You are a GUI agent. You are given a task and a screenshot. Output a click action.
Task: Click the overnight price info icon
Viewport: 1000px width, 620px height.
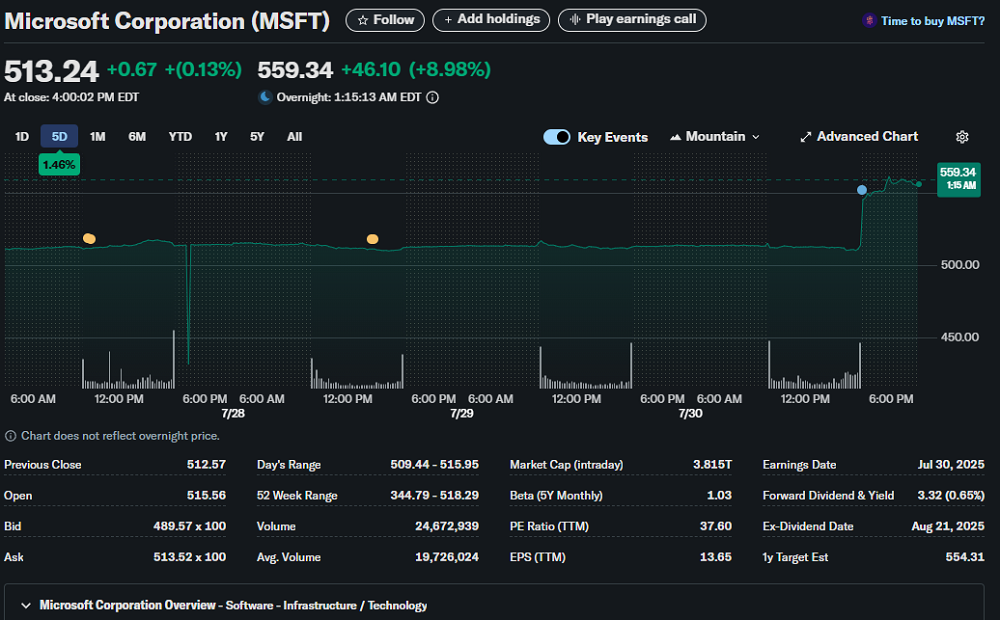pyautogui.click(x=432, y=98)
